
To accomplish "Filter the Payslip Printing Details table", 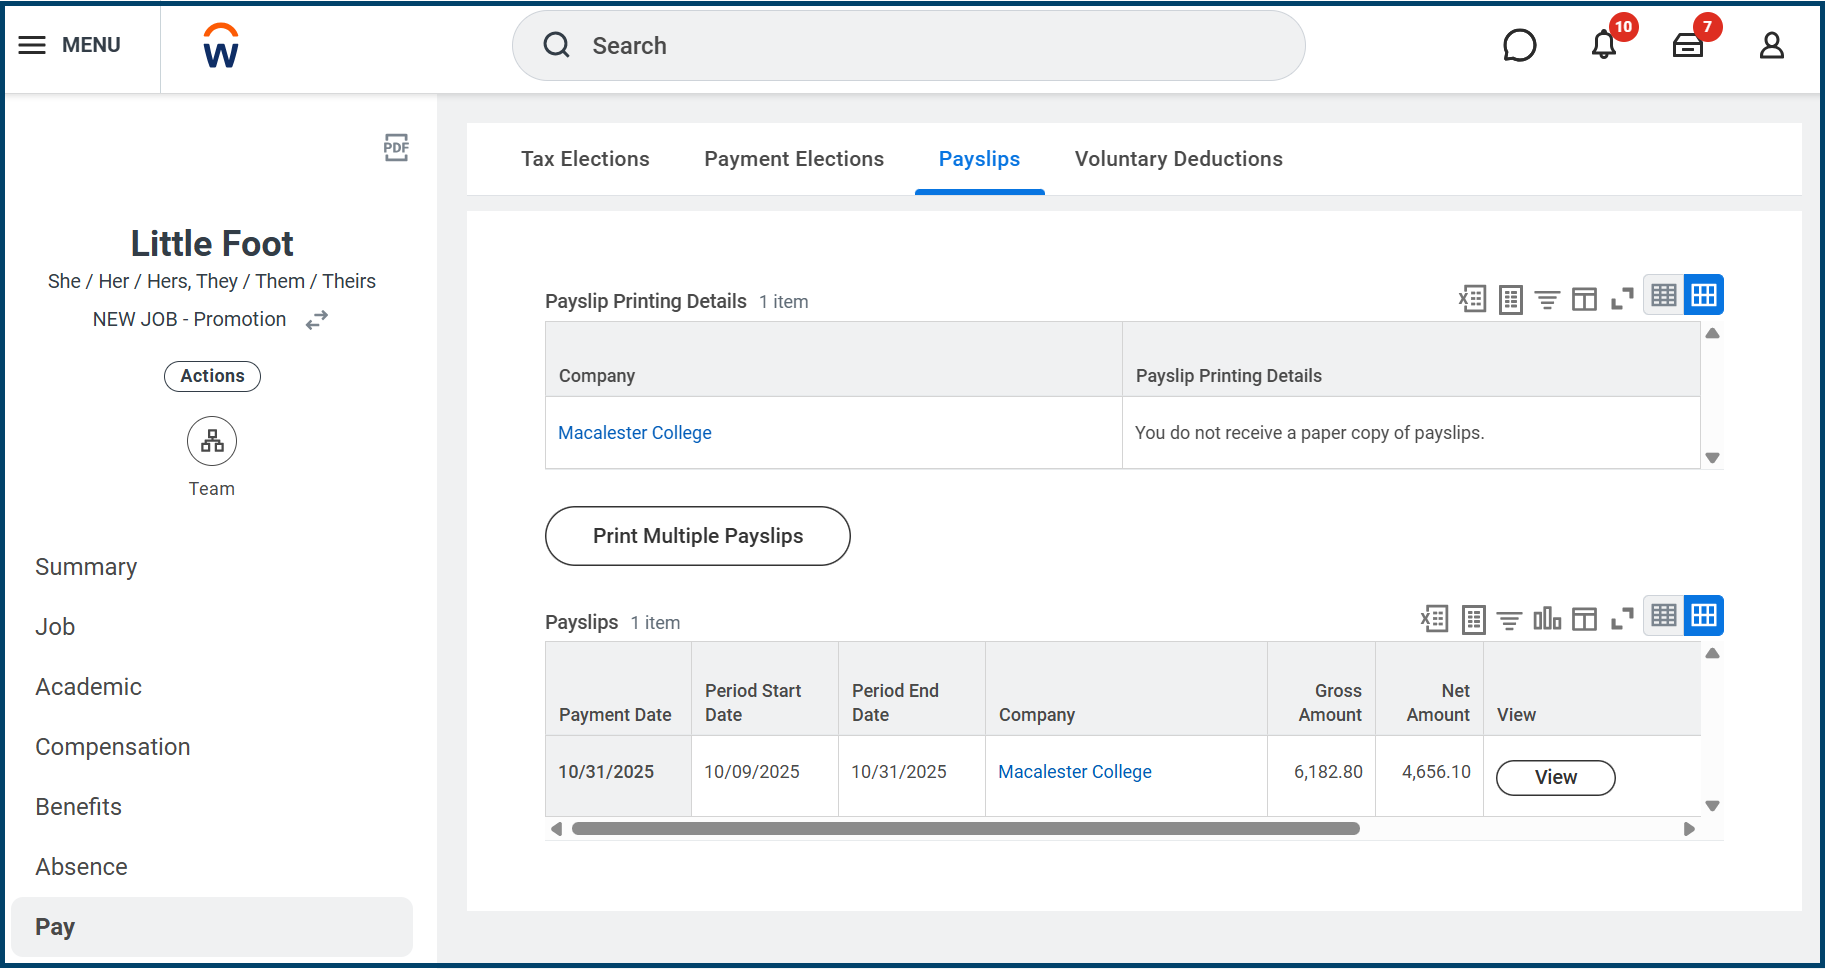I will coord(1547,299).
